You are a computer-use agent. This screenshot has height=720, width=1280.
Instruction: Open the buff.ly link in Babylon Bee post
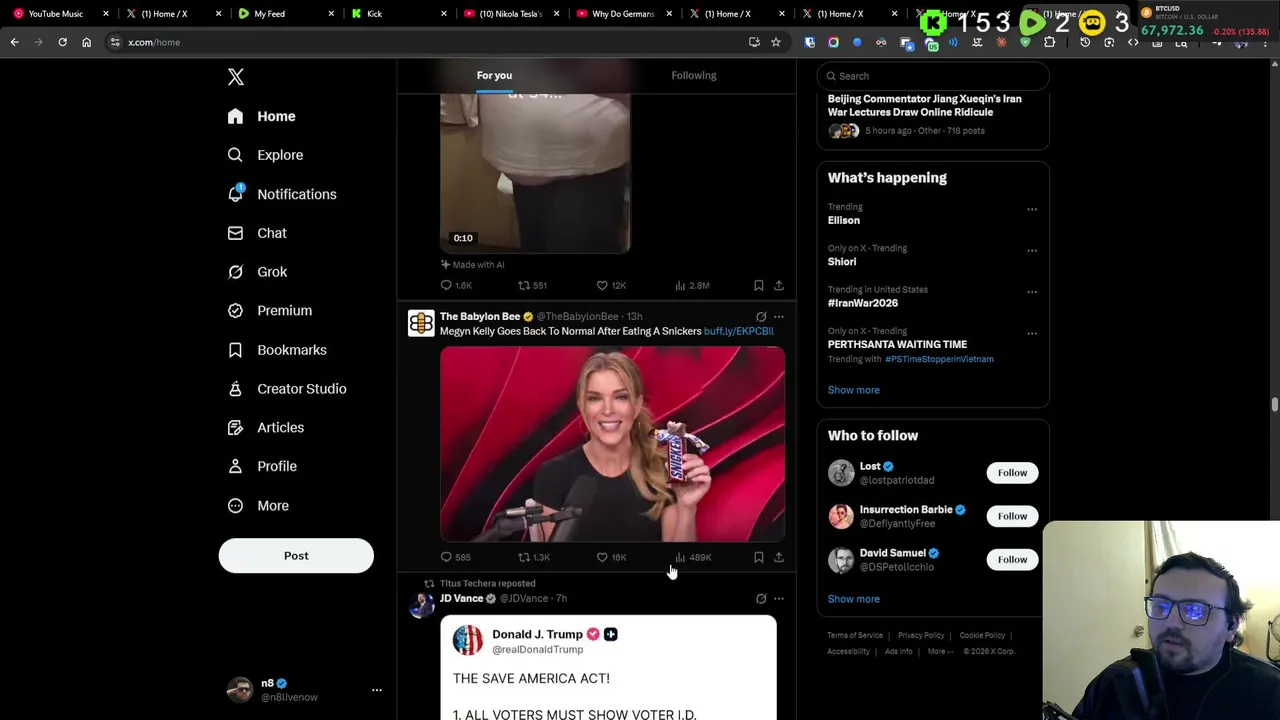(739, 331)
